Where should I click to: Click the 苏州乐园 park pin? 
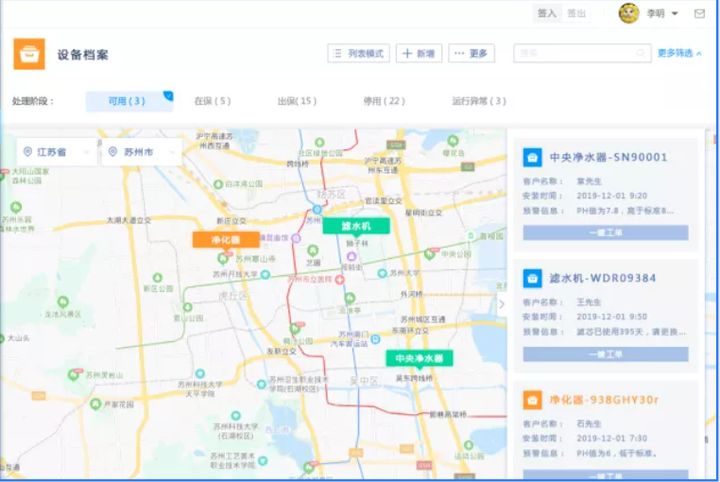[16, 207]
